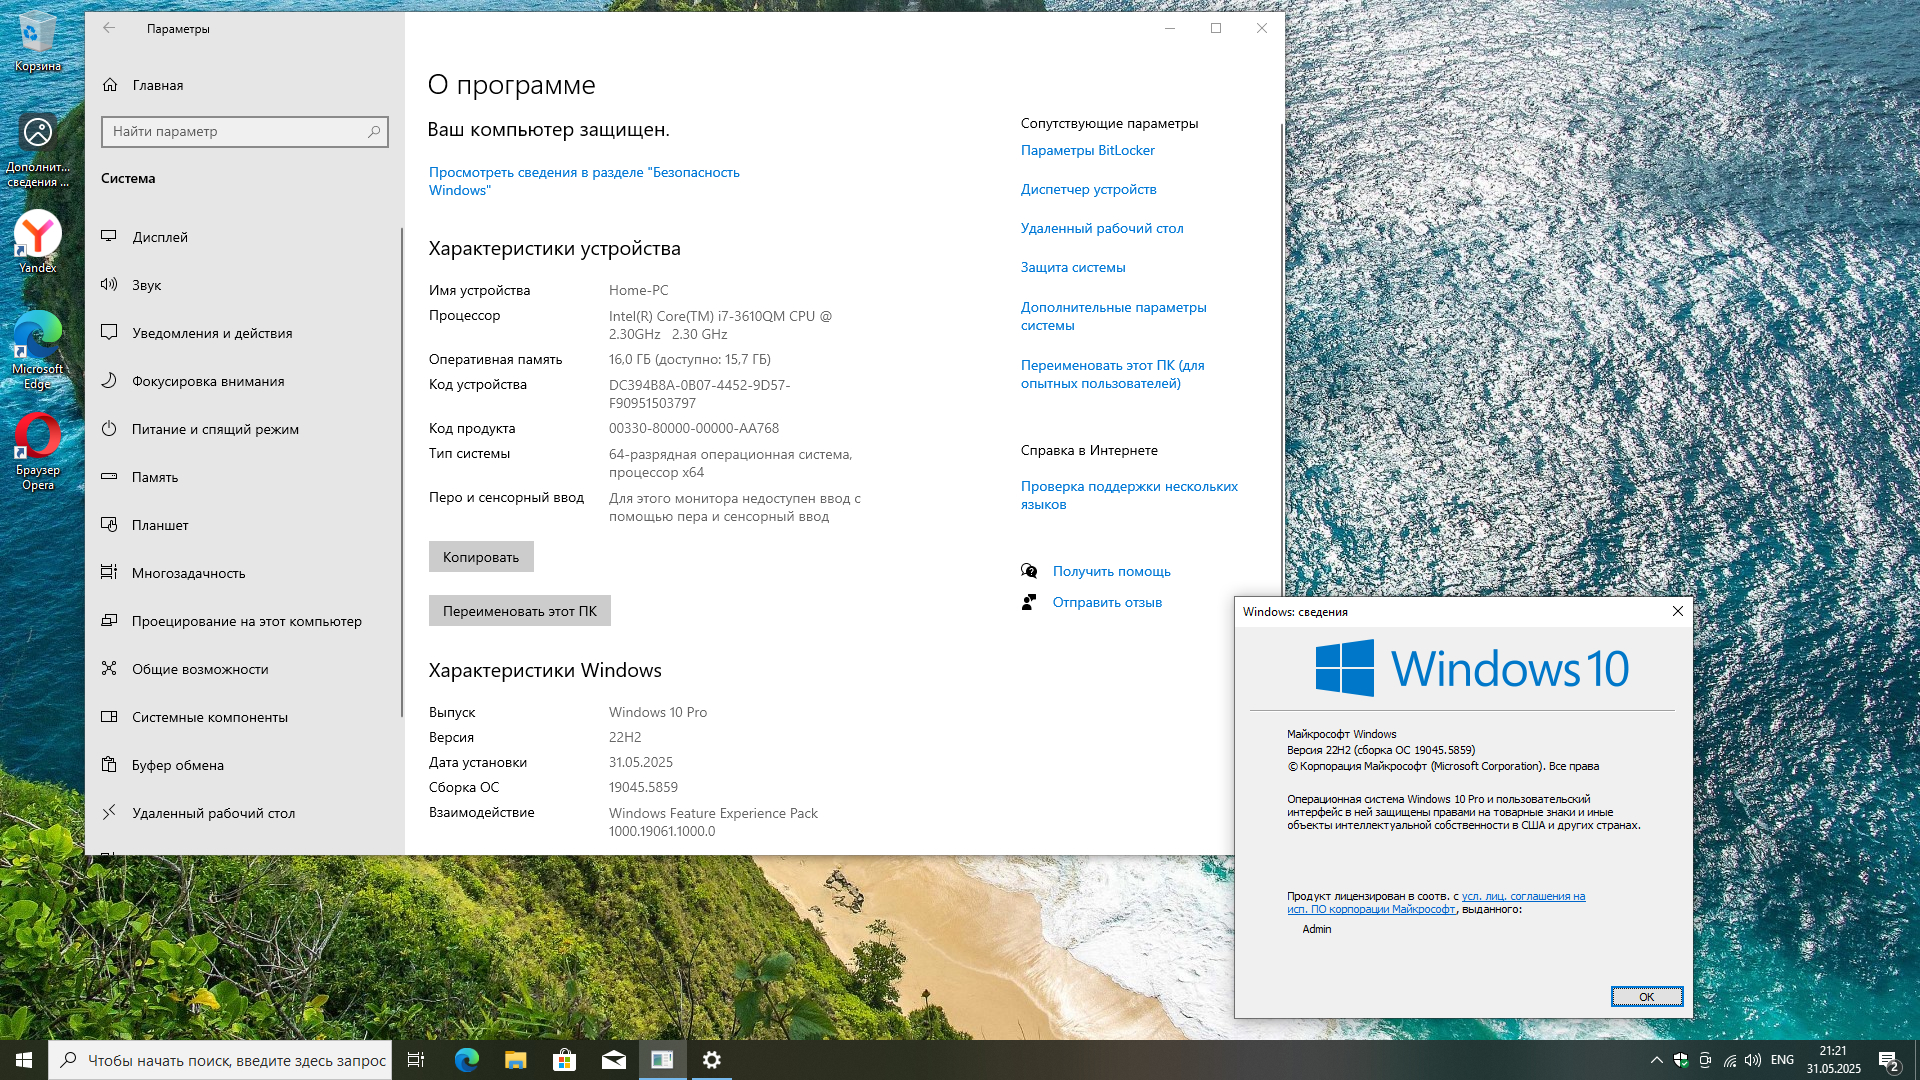Viewport: 1920px width, 1080px height.
Task: Open Device Manager link
Action: (1088, 189)
